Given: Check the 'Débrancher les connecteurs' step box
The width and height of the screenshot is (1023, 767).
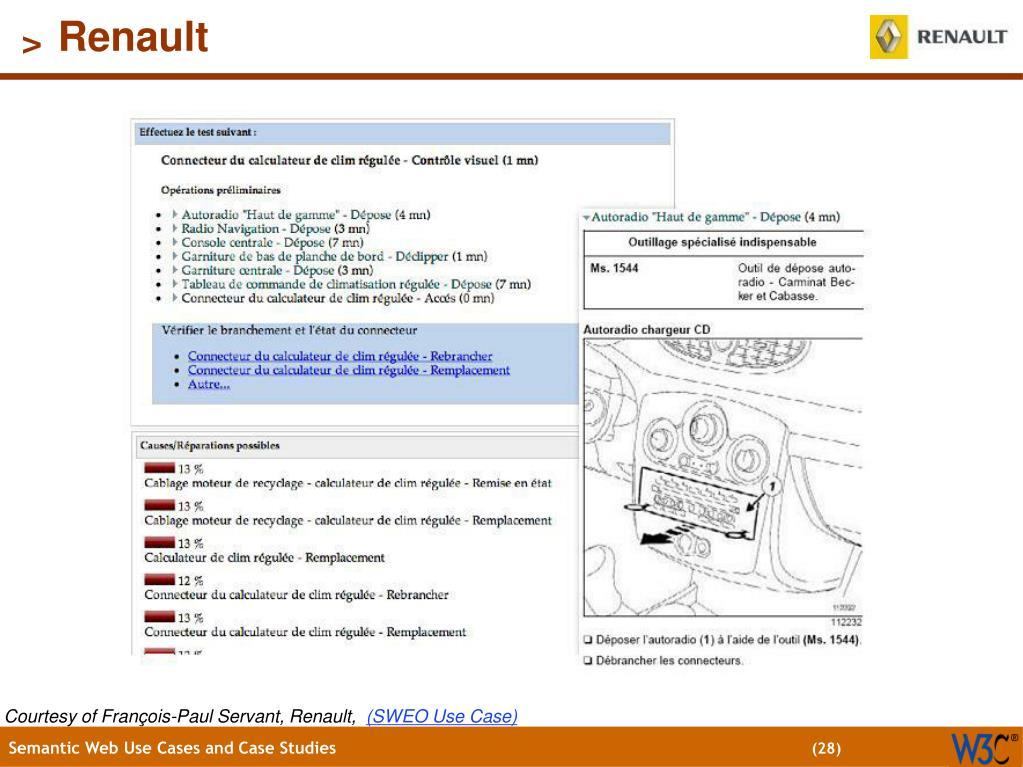Looking at the screenshot, I should (x=588, y=661).
